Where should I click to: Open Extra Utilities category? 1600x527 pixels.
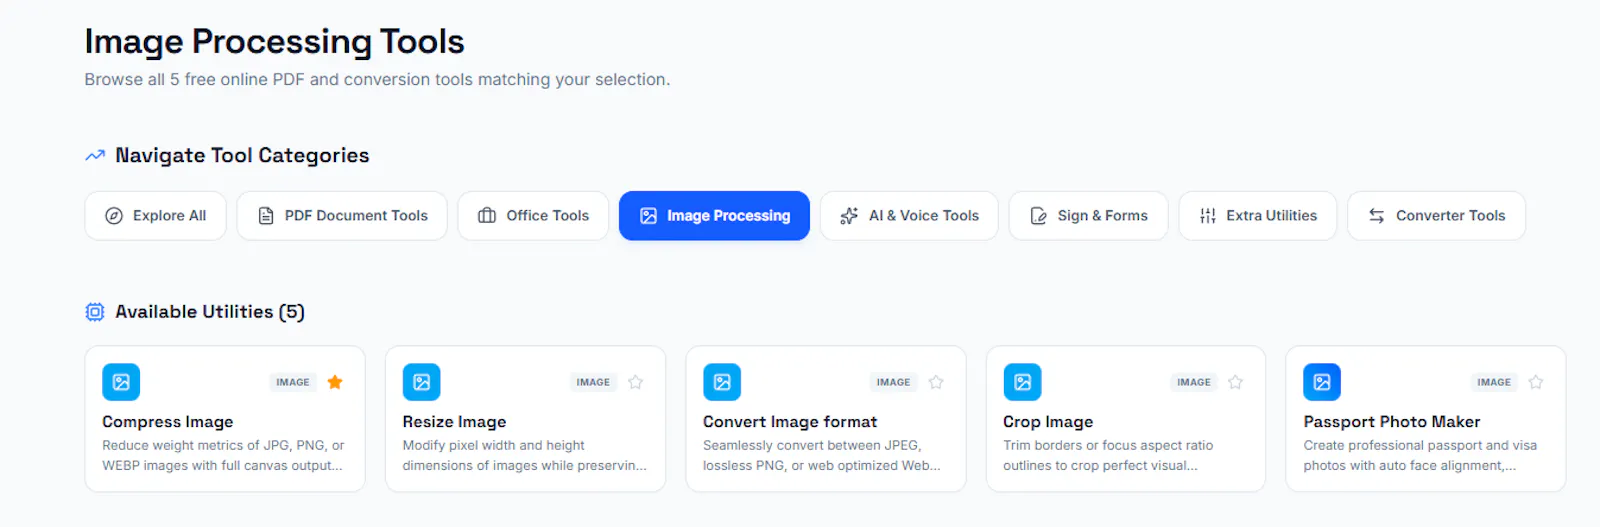[x=1258, y=216]
